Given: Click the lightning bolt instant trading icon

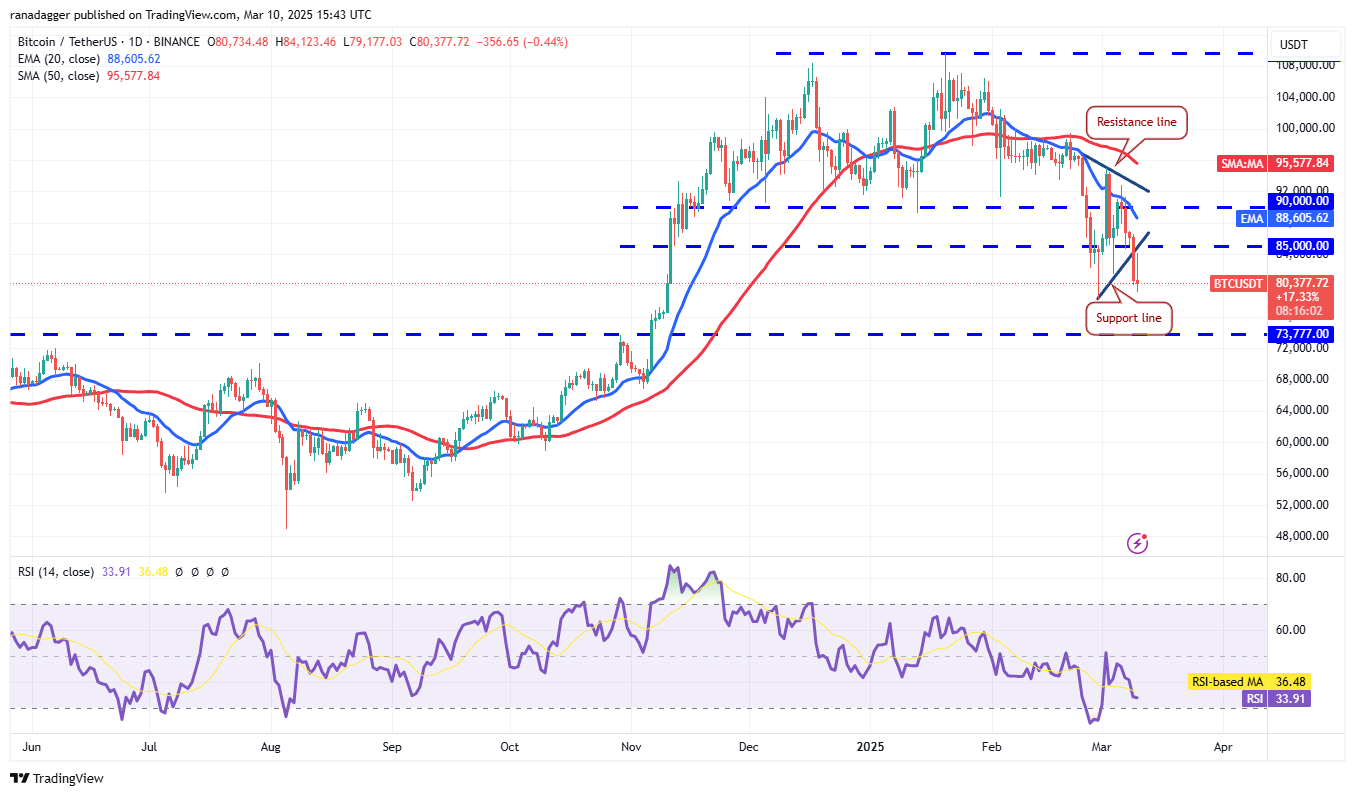Looking at the screenshot, I should click(1137, 542).
